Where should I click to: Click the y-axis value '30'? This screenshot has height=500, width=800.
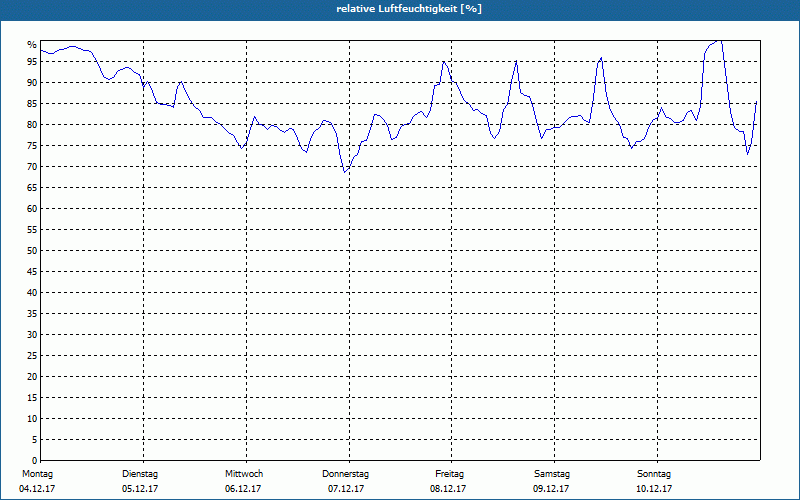(x=32, y=335)
